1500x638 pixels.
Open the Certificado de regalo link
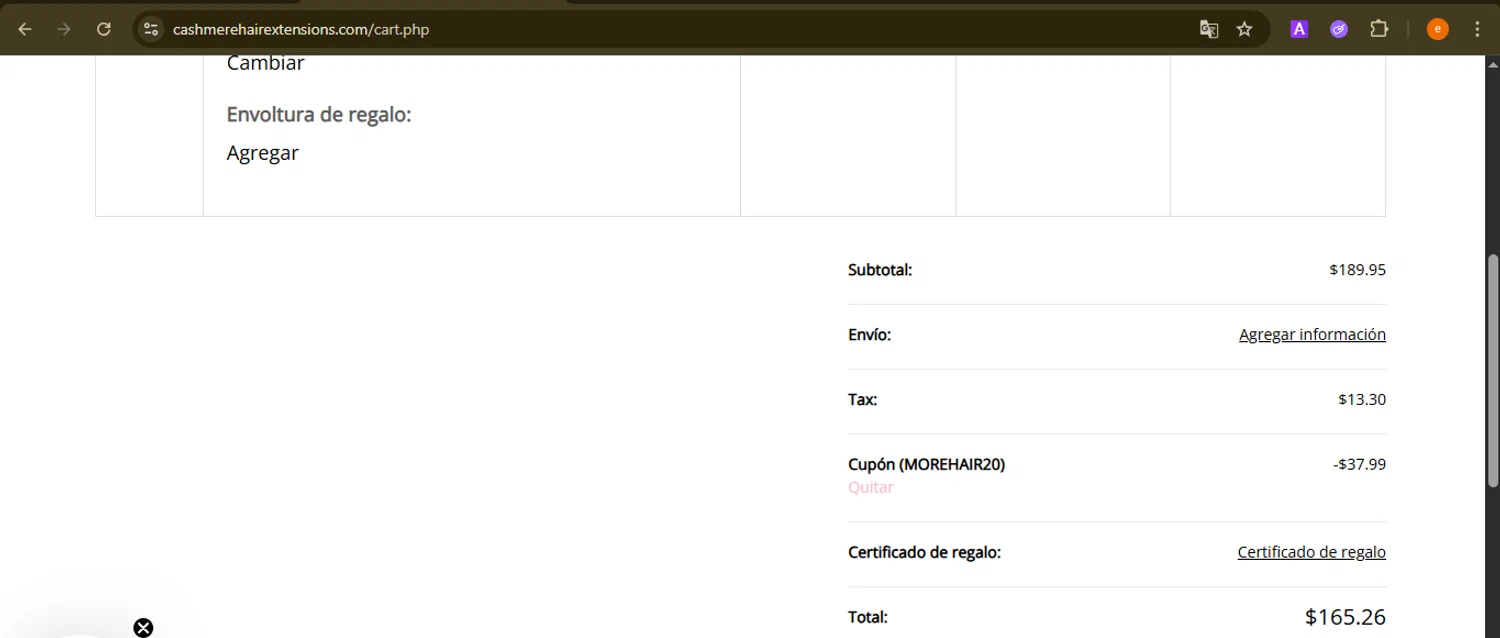click(1311, 552)
